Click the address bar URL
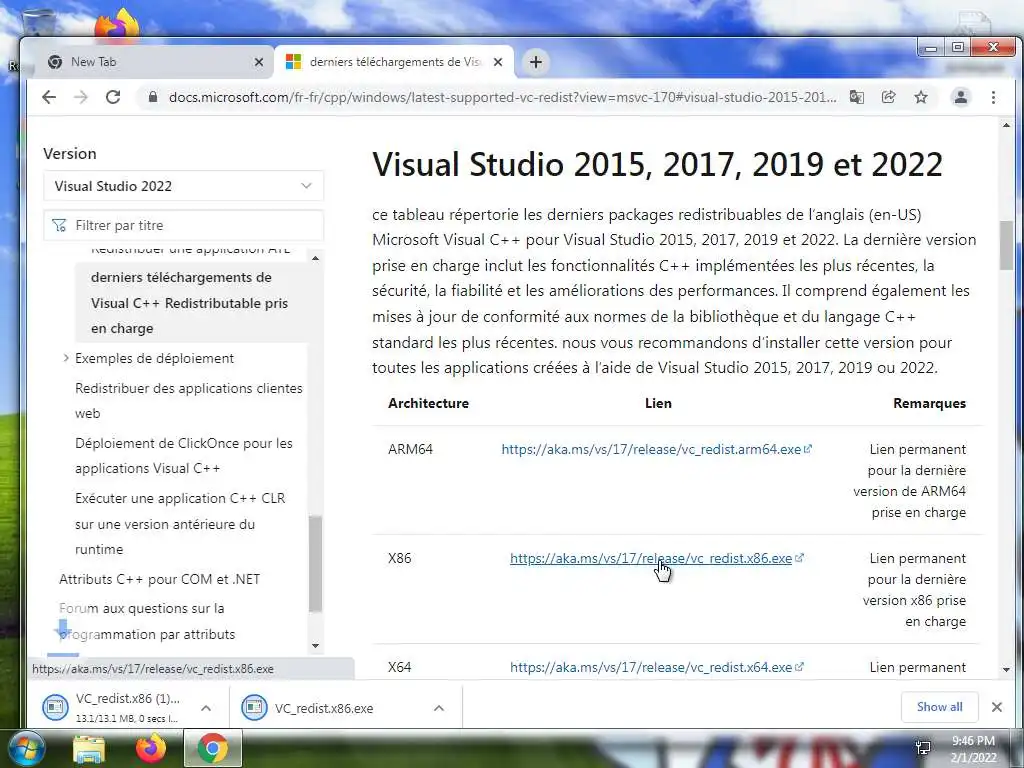Screen dimensions: 1024x768 [502, 97]
